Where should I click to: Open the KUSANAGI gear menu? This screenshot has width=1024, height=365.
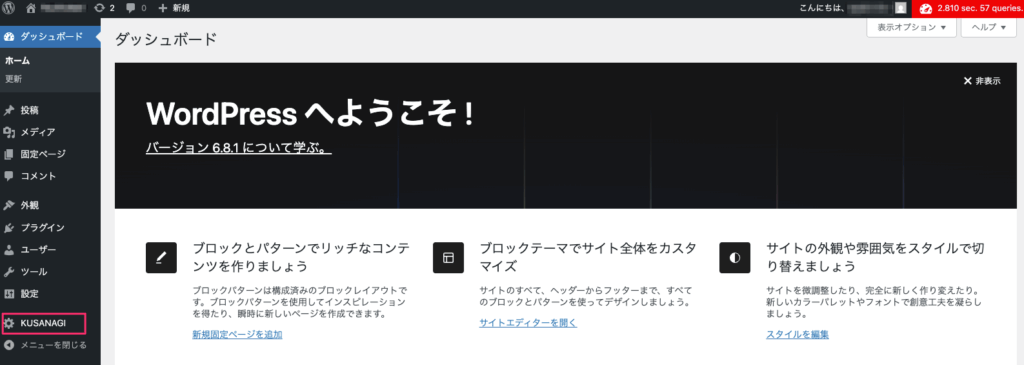(44, 323)
